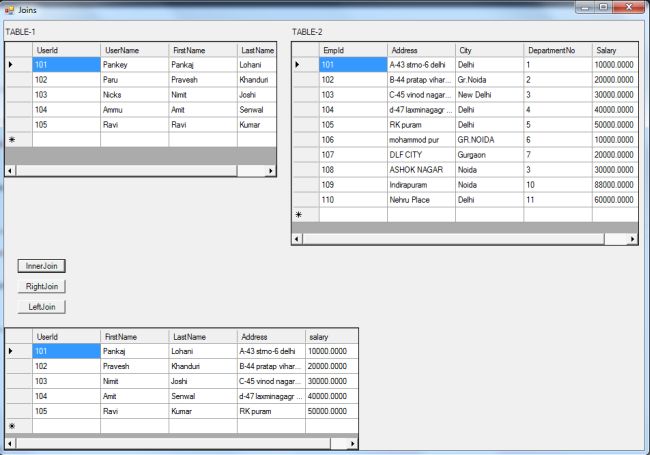Click Salary column header in Table-2
650x455 pixels.
pyautogui.click(x=615, y=50)
